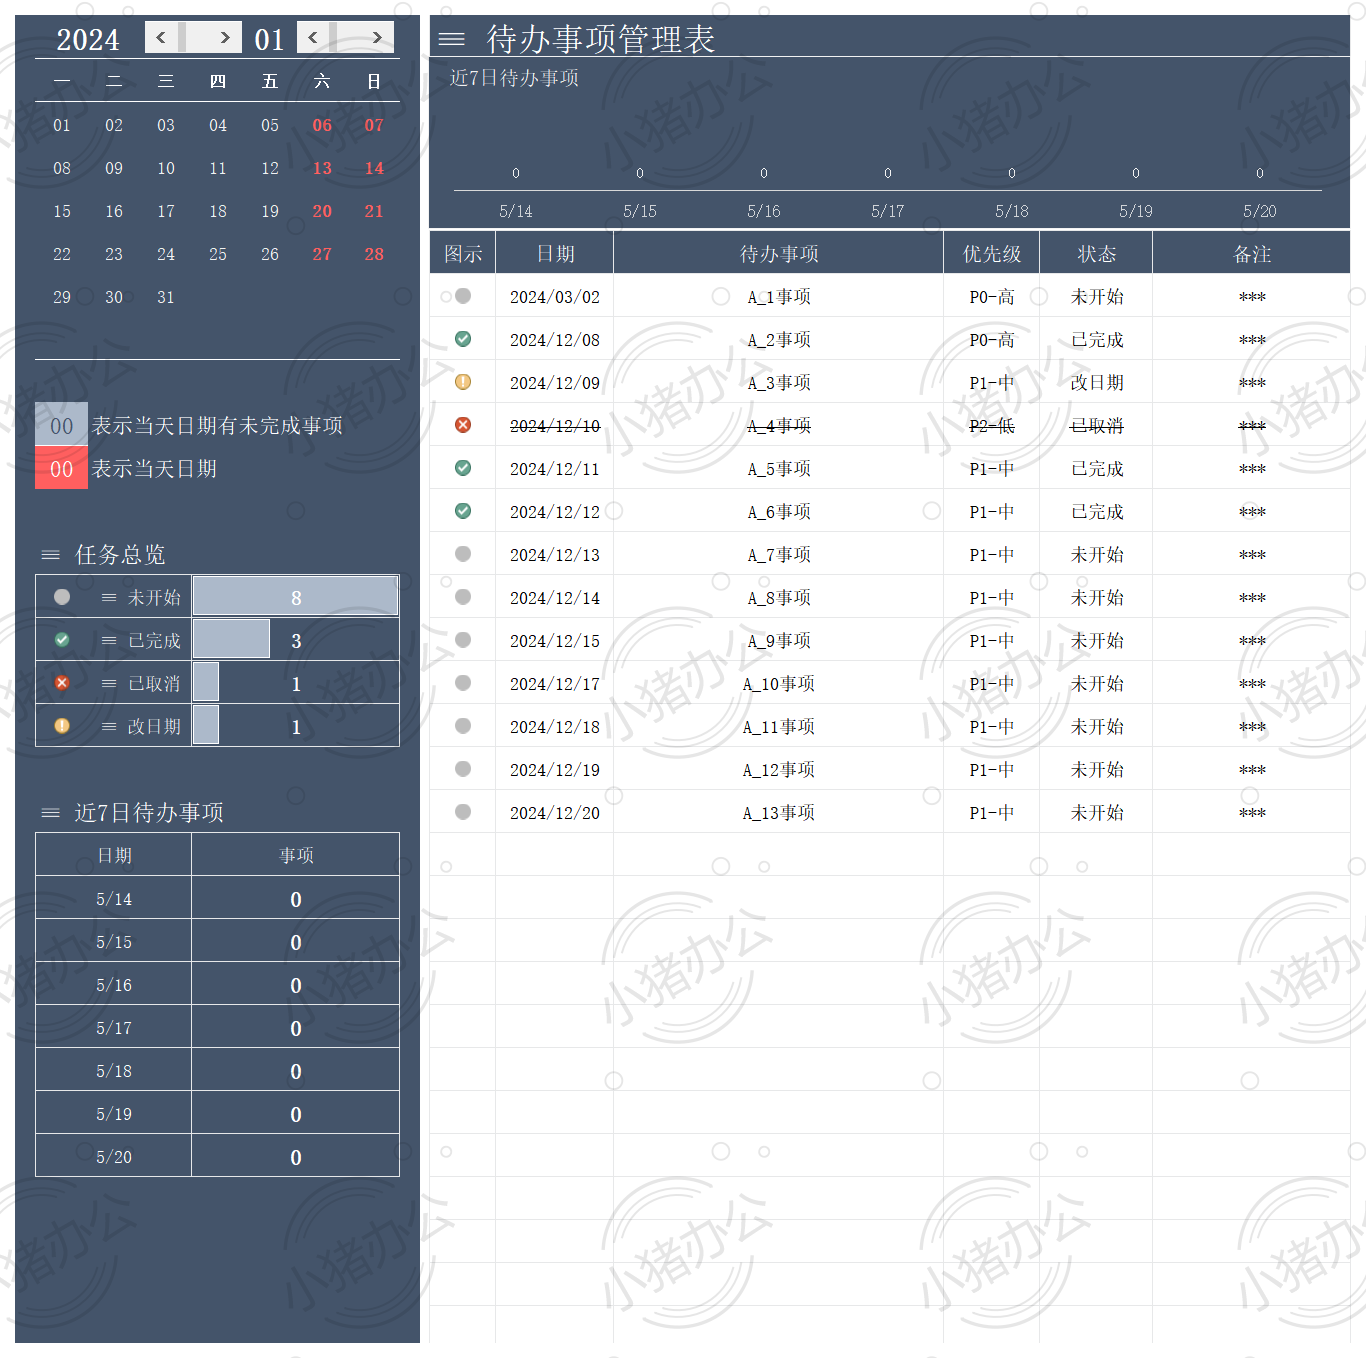Click the gray status icon for 2024/12/13 row
1366x1358 pixels.
click(463, 554)
